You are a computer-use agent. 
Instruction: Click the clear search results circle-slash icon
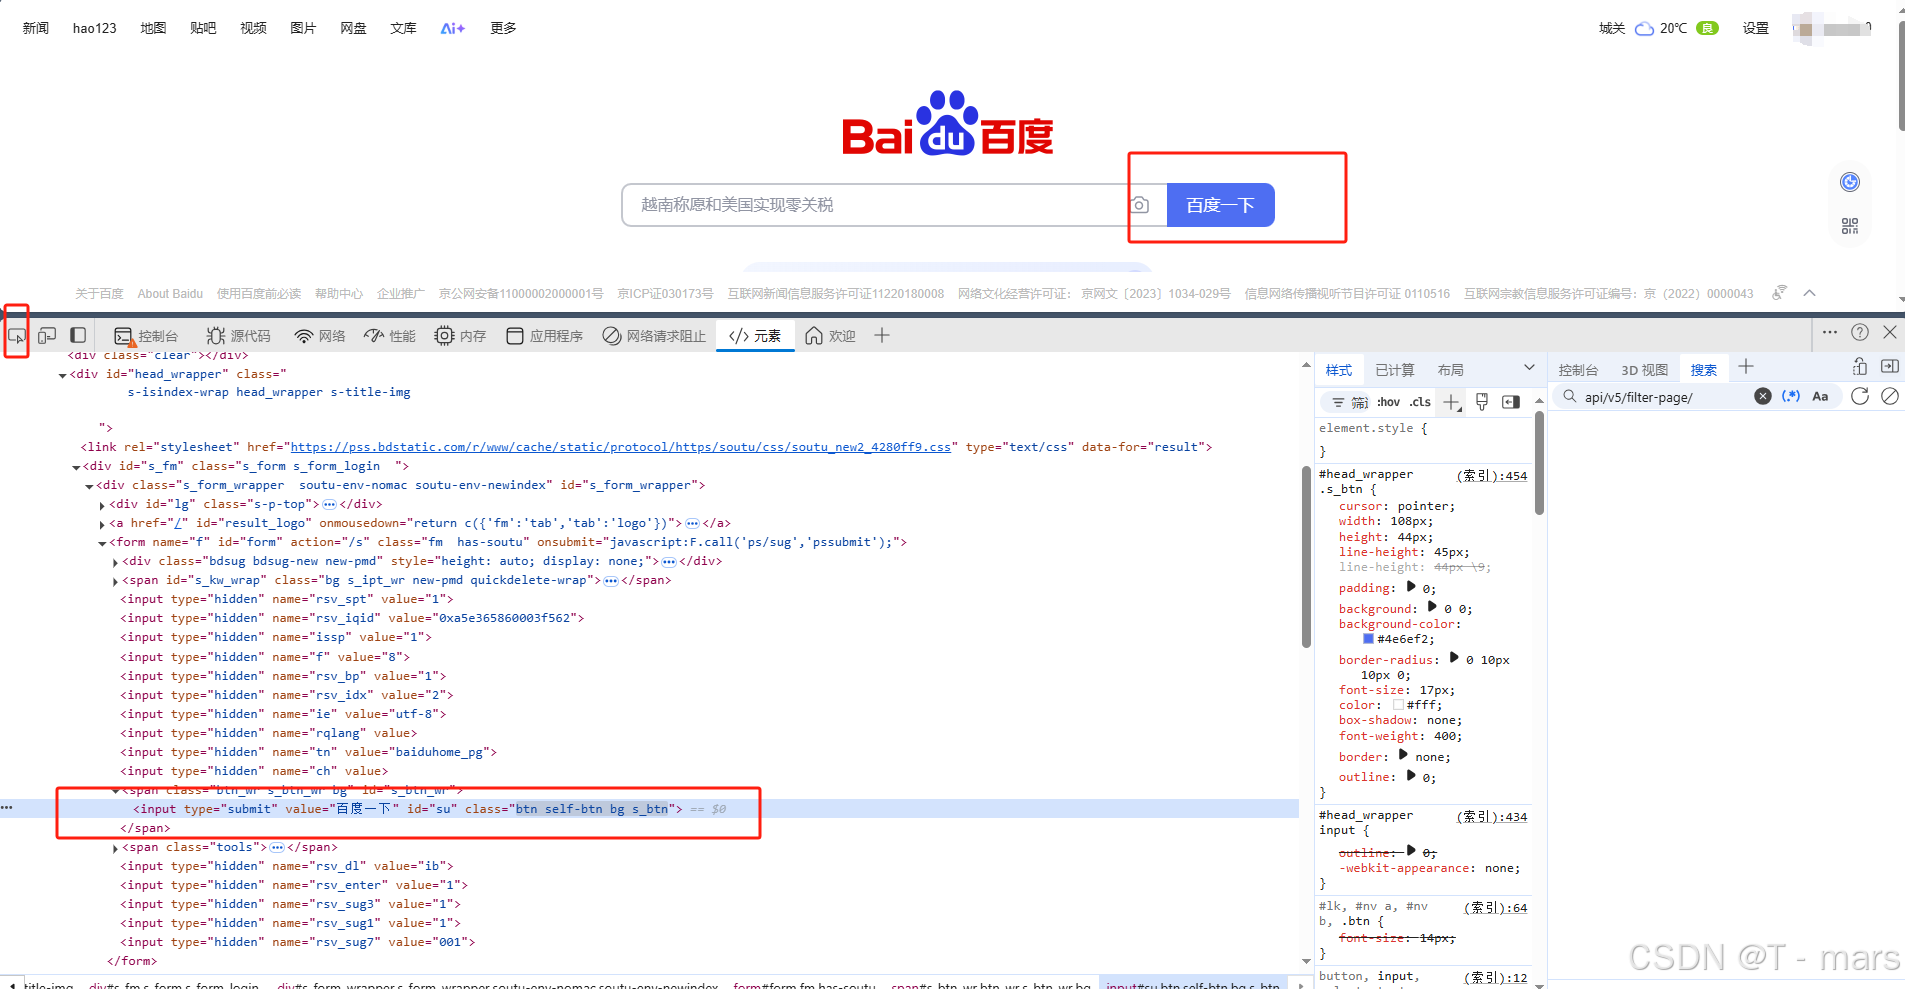tap(1890, 396)
